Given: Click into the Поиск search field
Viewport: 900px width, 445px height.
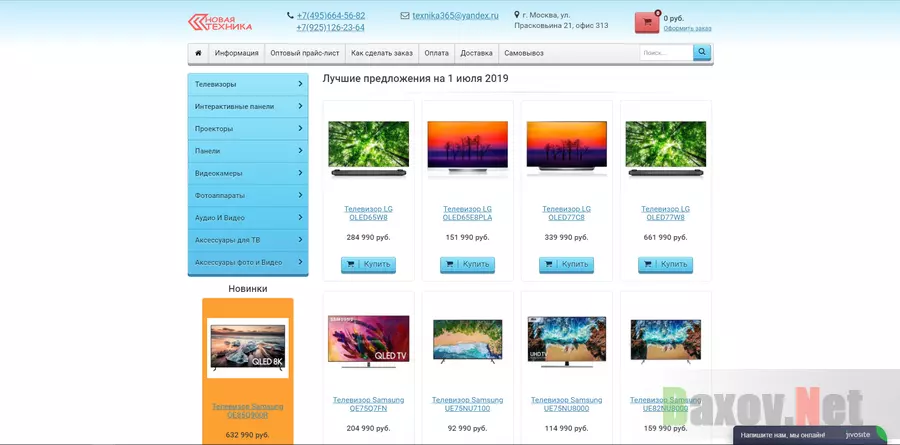Looking at the screenshot, I should [666, 53].
